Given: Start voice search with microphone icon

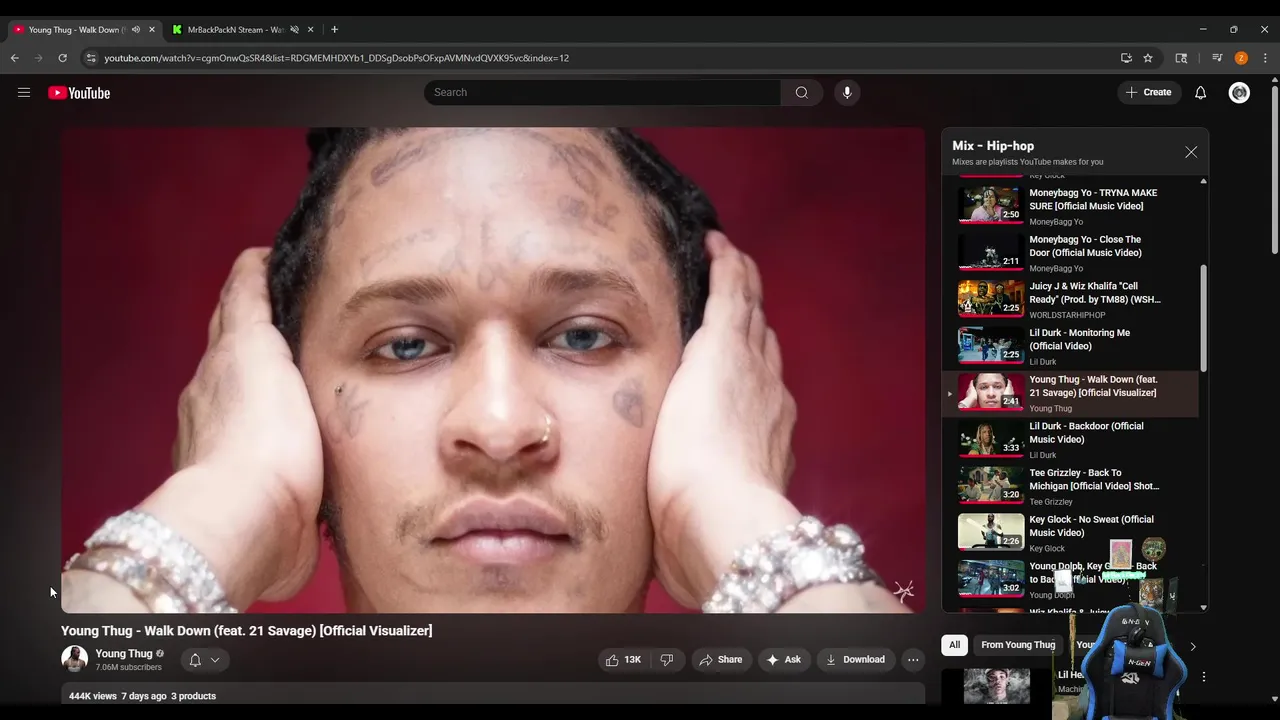Looking at the screenshot, I should coord(847,93).
